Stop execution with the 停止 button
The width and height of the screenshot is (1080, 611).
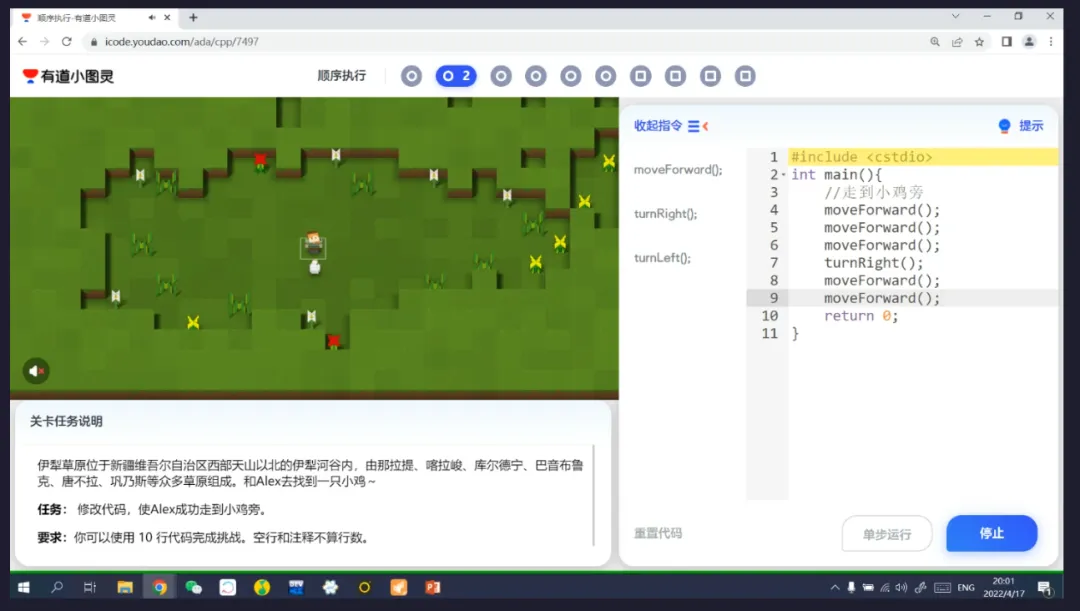coord(991,533)
